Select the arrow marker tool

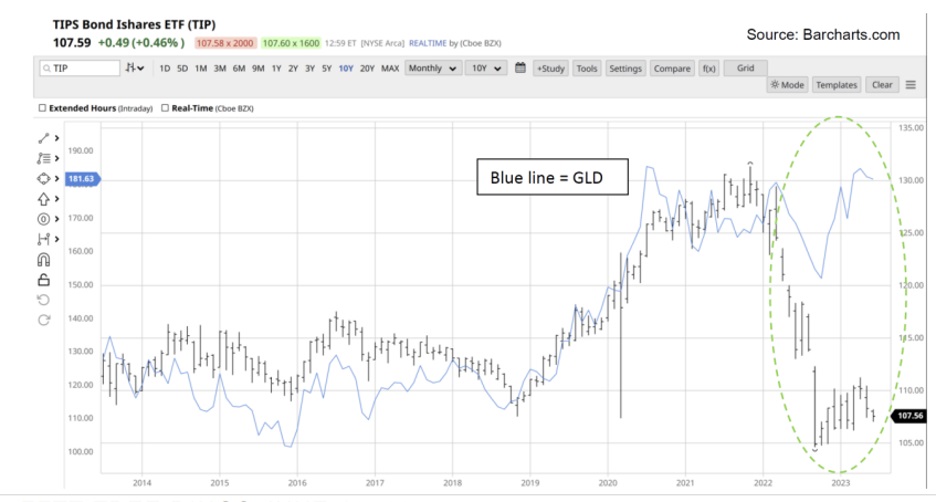[x=44, y=199]
